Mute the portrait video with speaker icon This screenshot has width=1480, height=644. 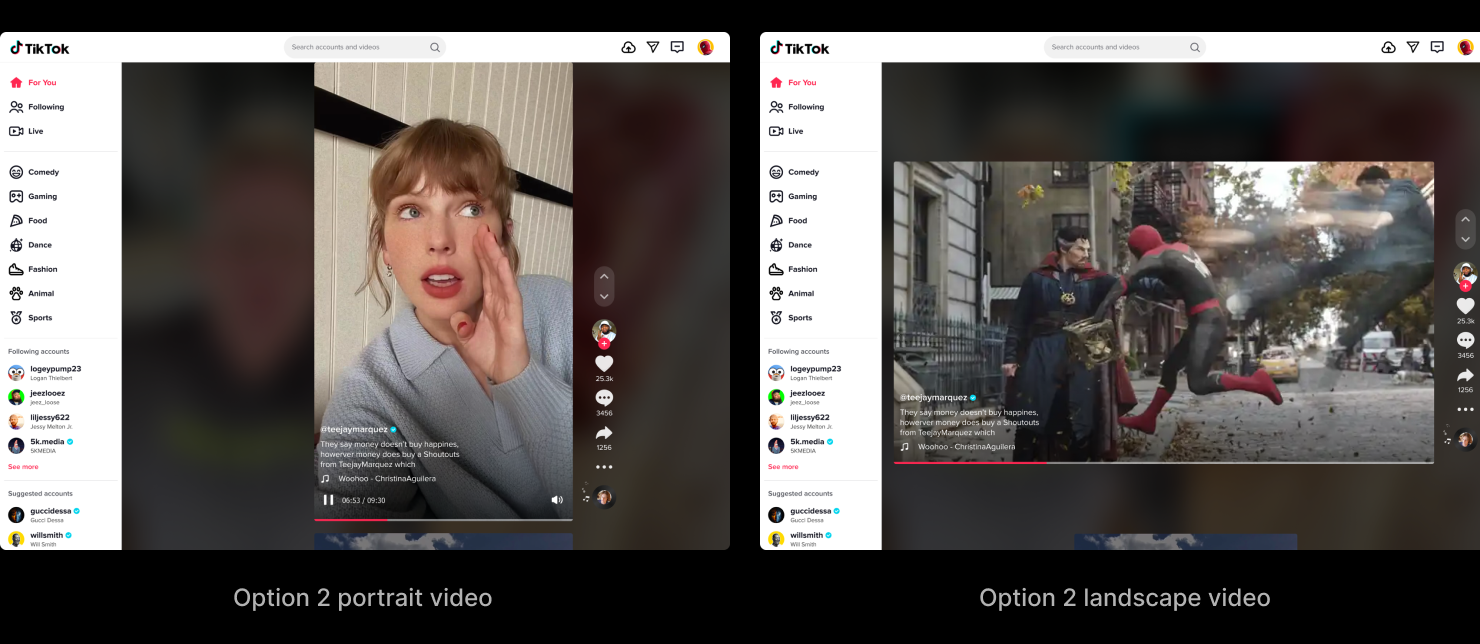pos(557,500)
